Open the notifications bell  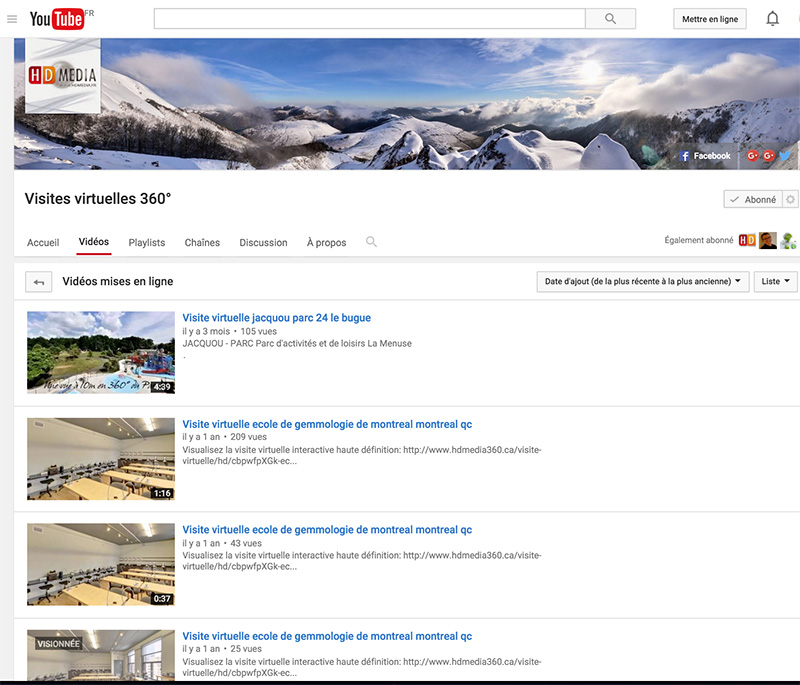tap(772, 19)
